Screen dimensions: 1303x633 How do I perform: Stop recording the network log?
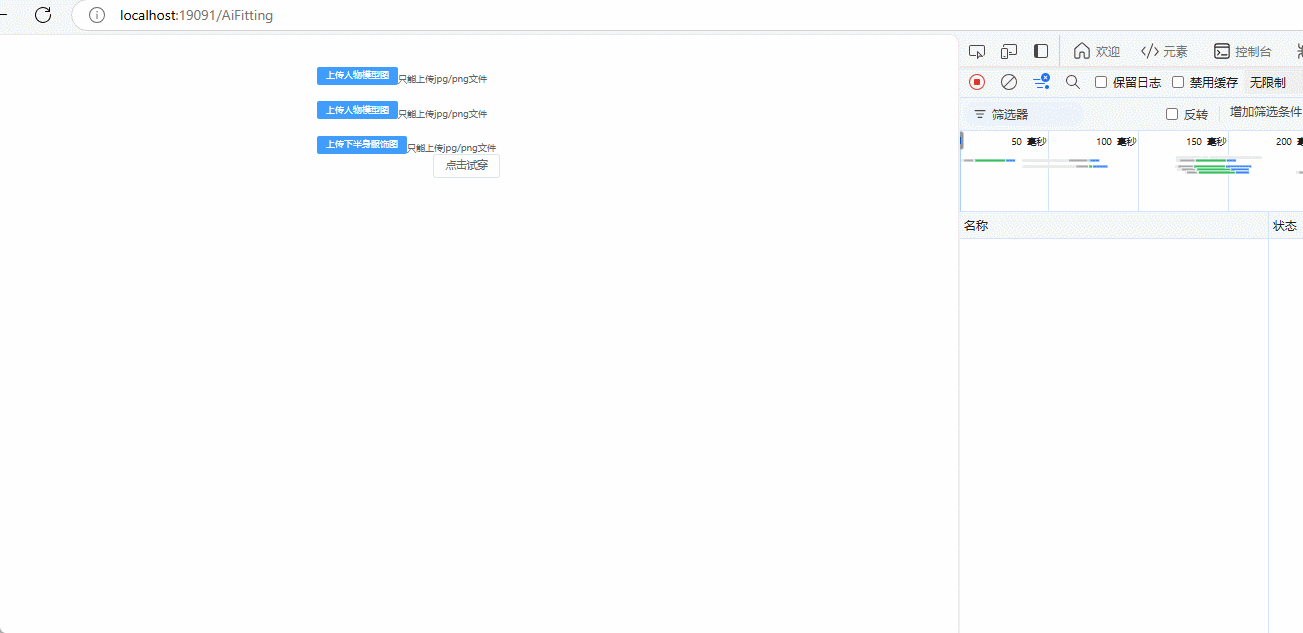click(x=977, y=82)
